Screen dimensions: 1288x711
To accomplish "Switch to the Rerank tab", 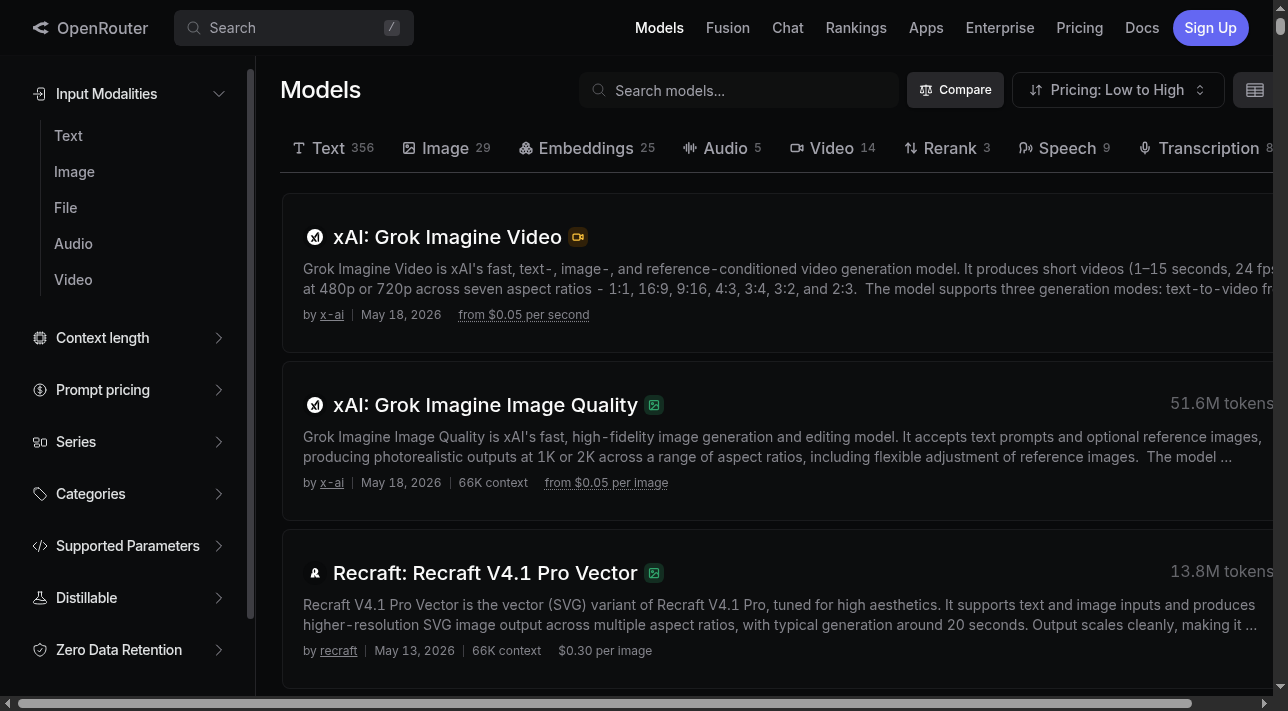I will 947,148.
